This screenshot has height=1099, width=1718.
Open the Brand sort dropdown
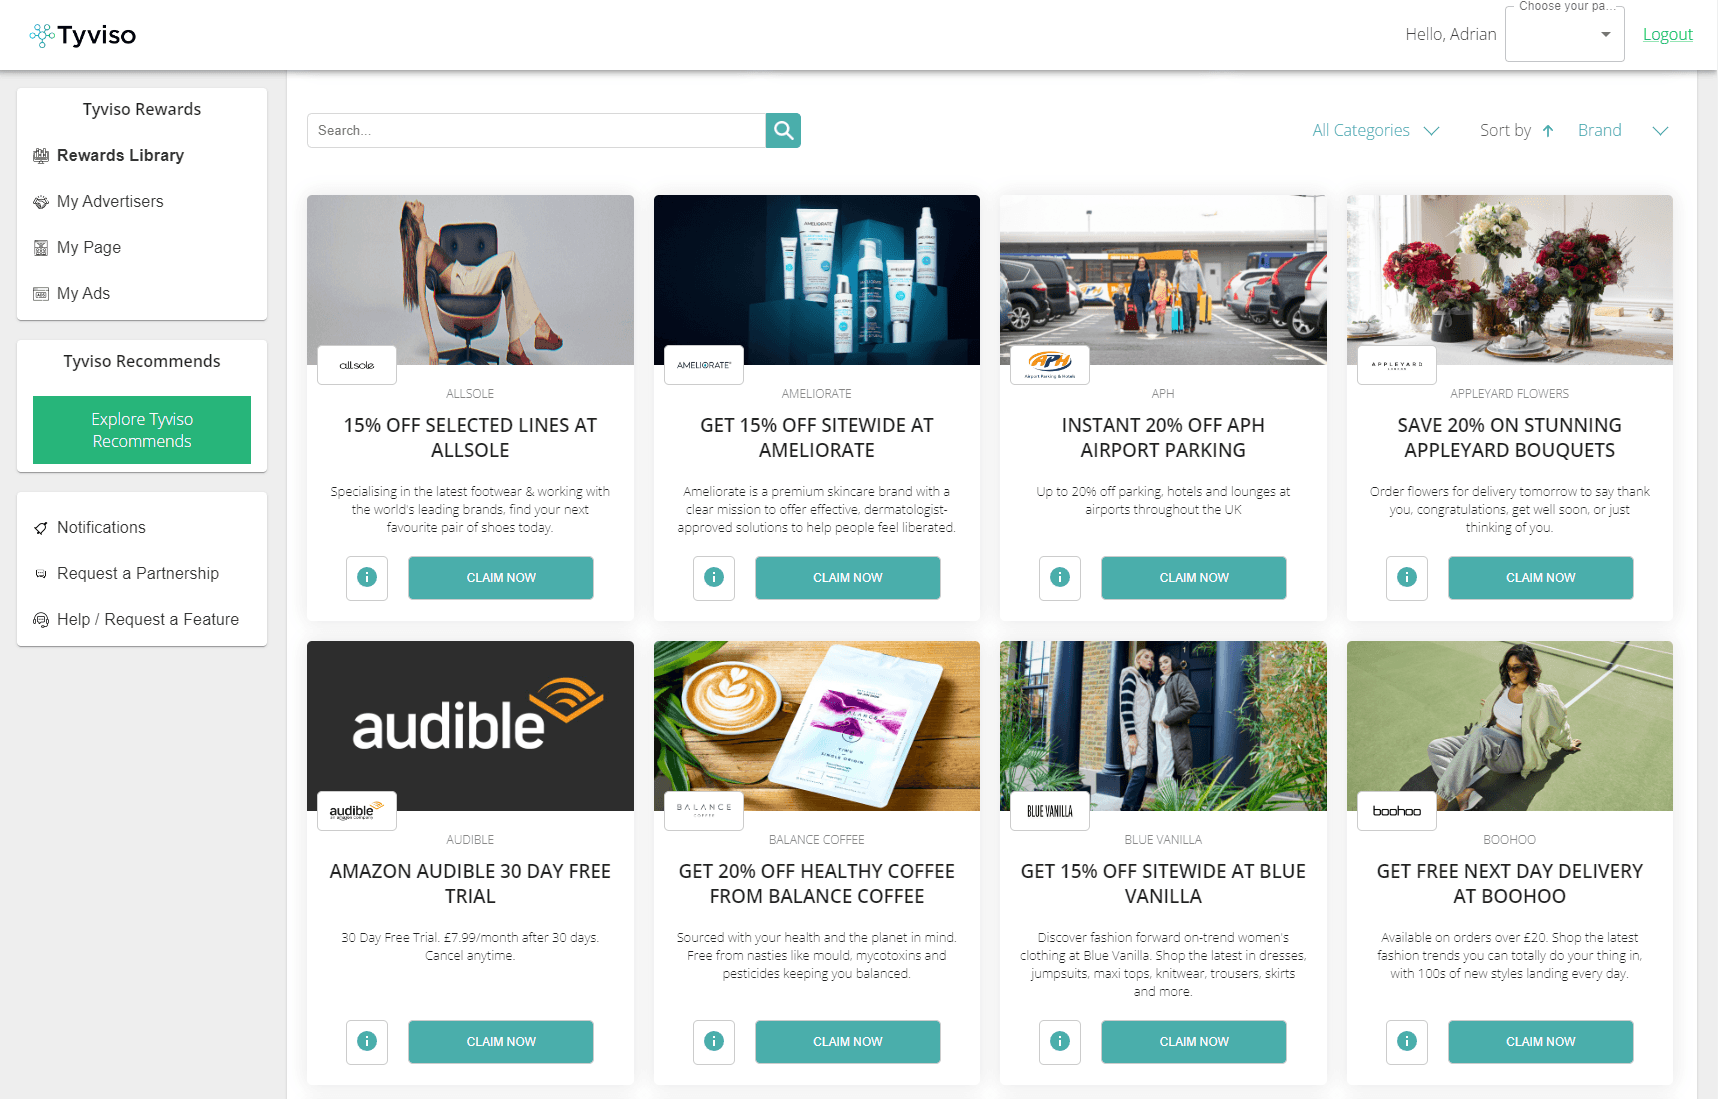pyautogui.click(x=1623, y=131)
